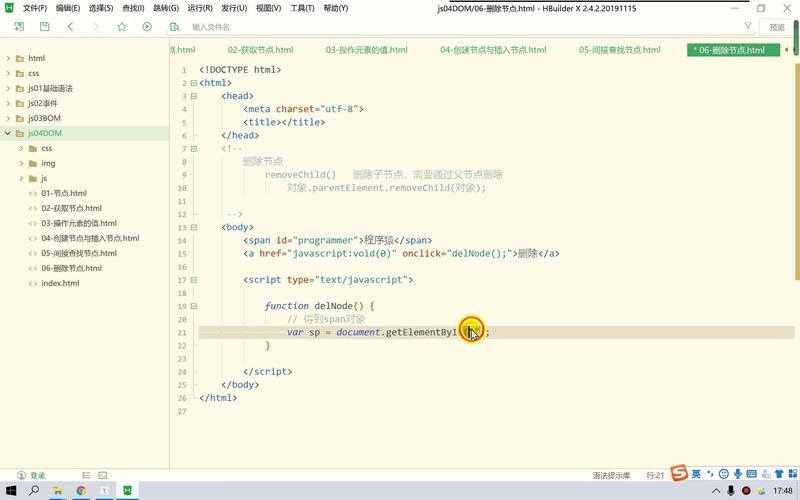800x500 pixels.
Task: Collapse the js04DOM folder
Action: click(x=8, y=133)
